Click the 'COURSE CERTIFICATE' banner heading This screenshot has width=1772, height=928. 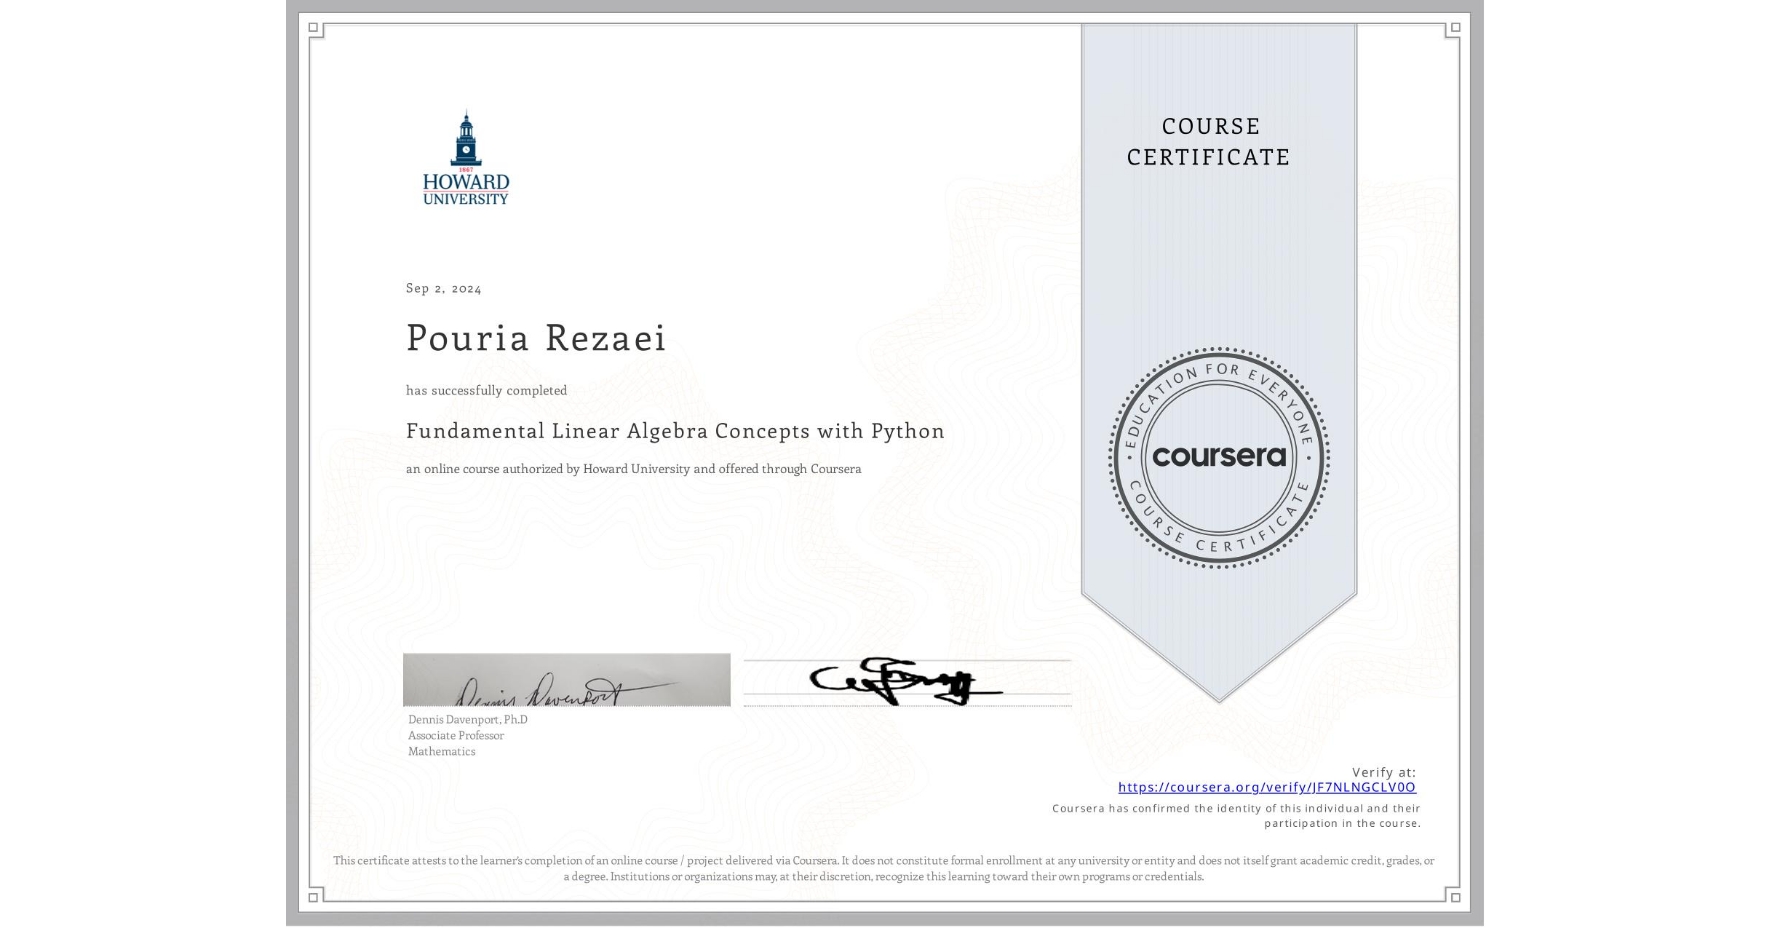pos(1209,141)
